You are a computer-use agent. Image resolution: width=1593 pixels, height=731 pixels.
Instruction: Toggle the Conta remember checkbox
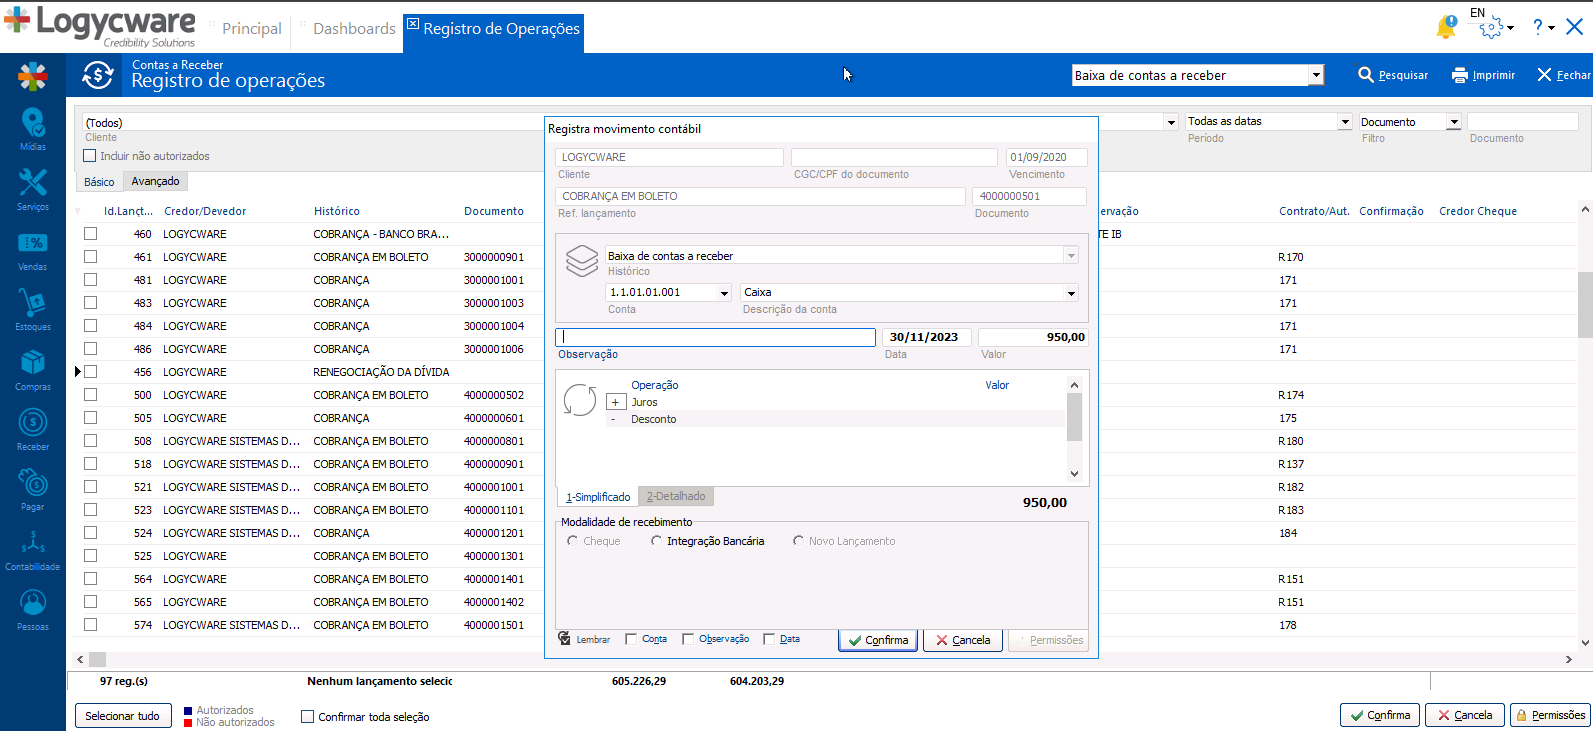631,639
